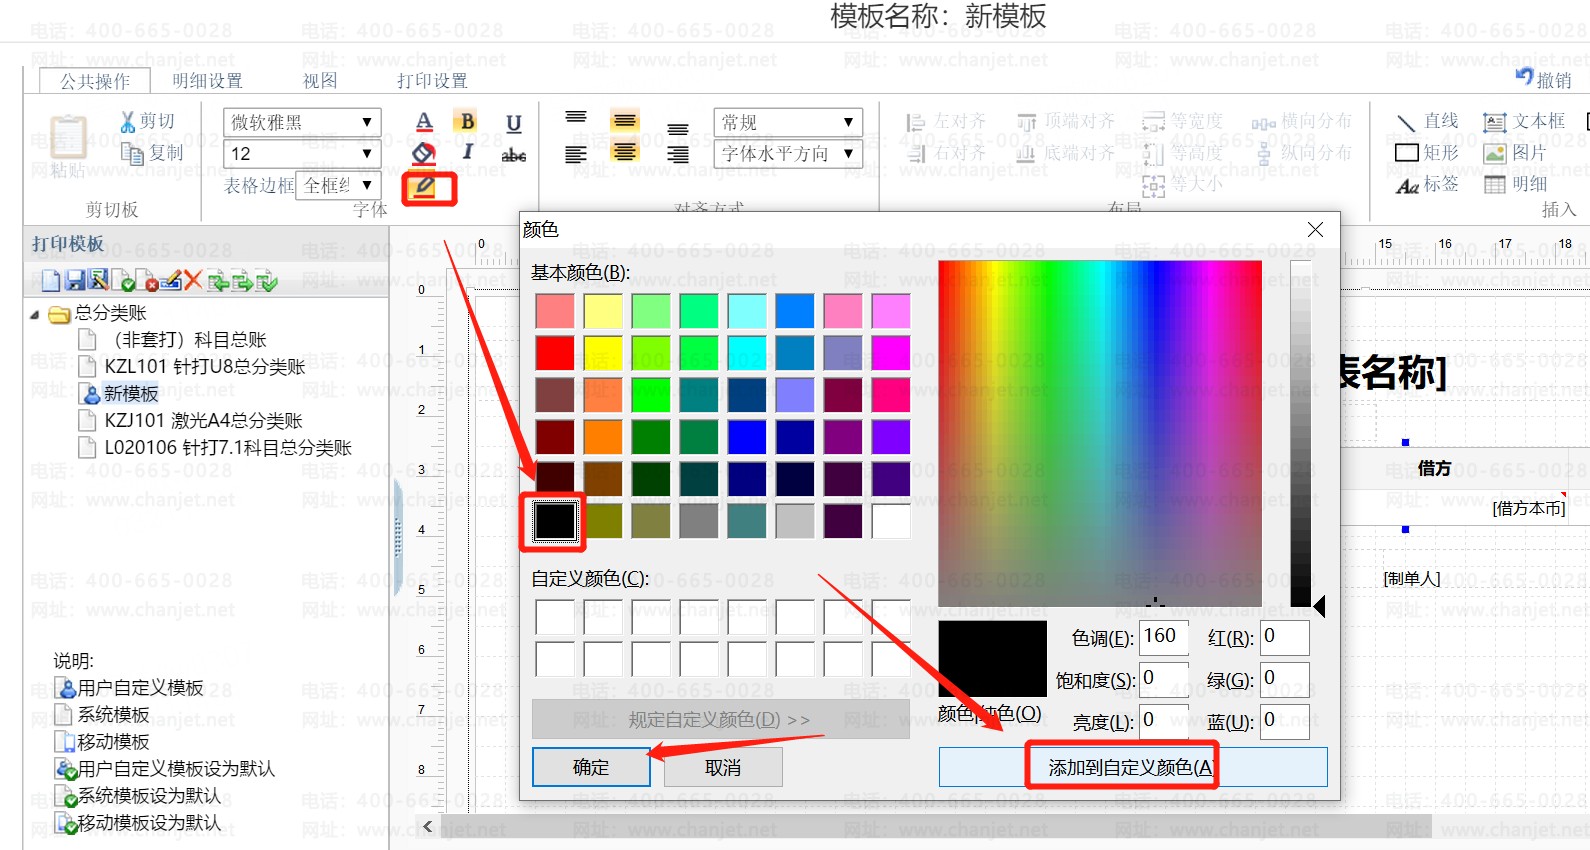Screen dimensions: 1590x850
Task: Insert a 直线 line
Action: [1427, 121]
